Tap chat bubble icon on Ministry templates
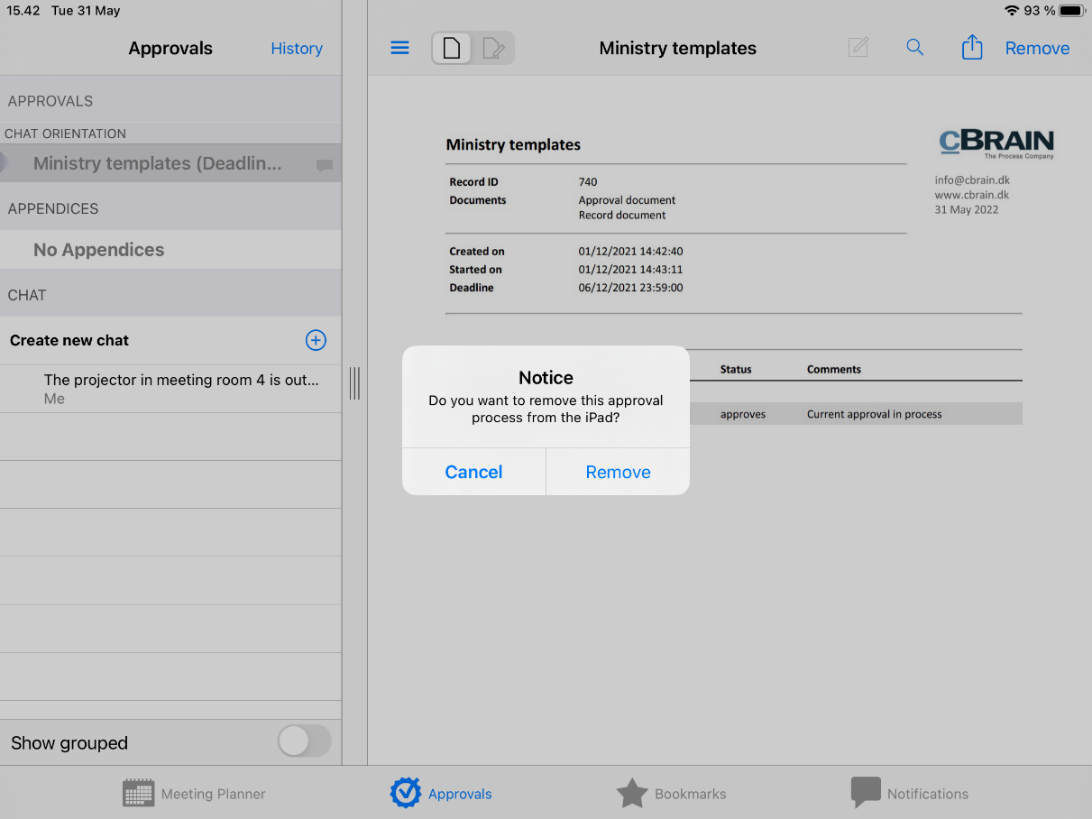 click(324, 165)
